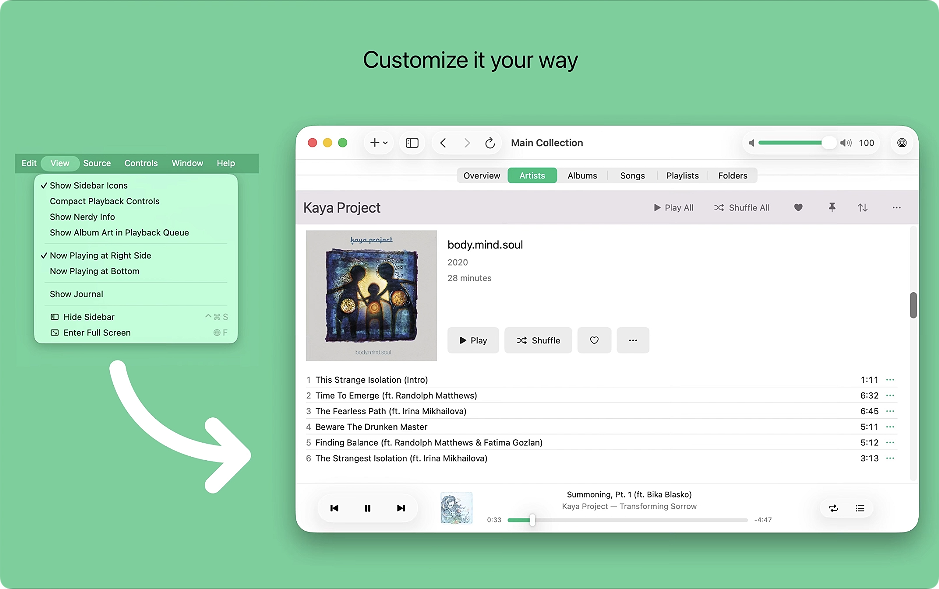939x589 pixels.
Task: Click the Summoning album artwork thumbnail
Action: 457,508
